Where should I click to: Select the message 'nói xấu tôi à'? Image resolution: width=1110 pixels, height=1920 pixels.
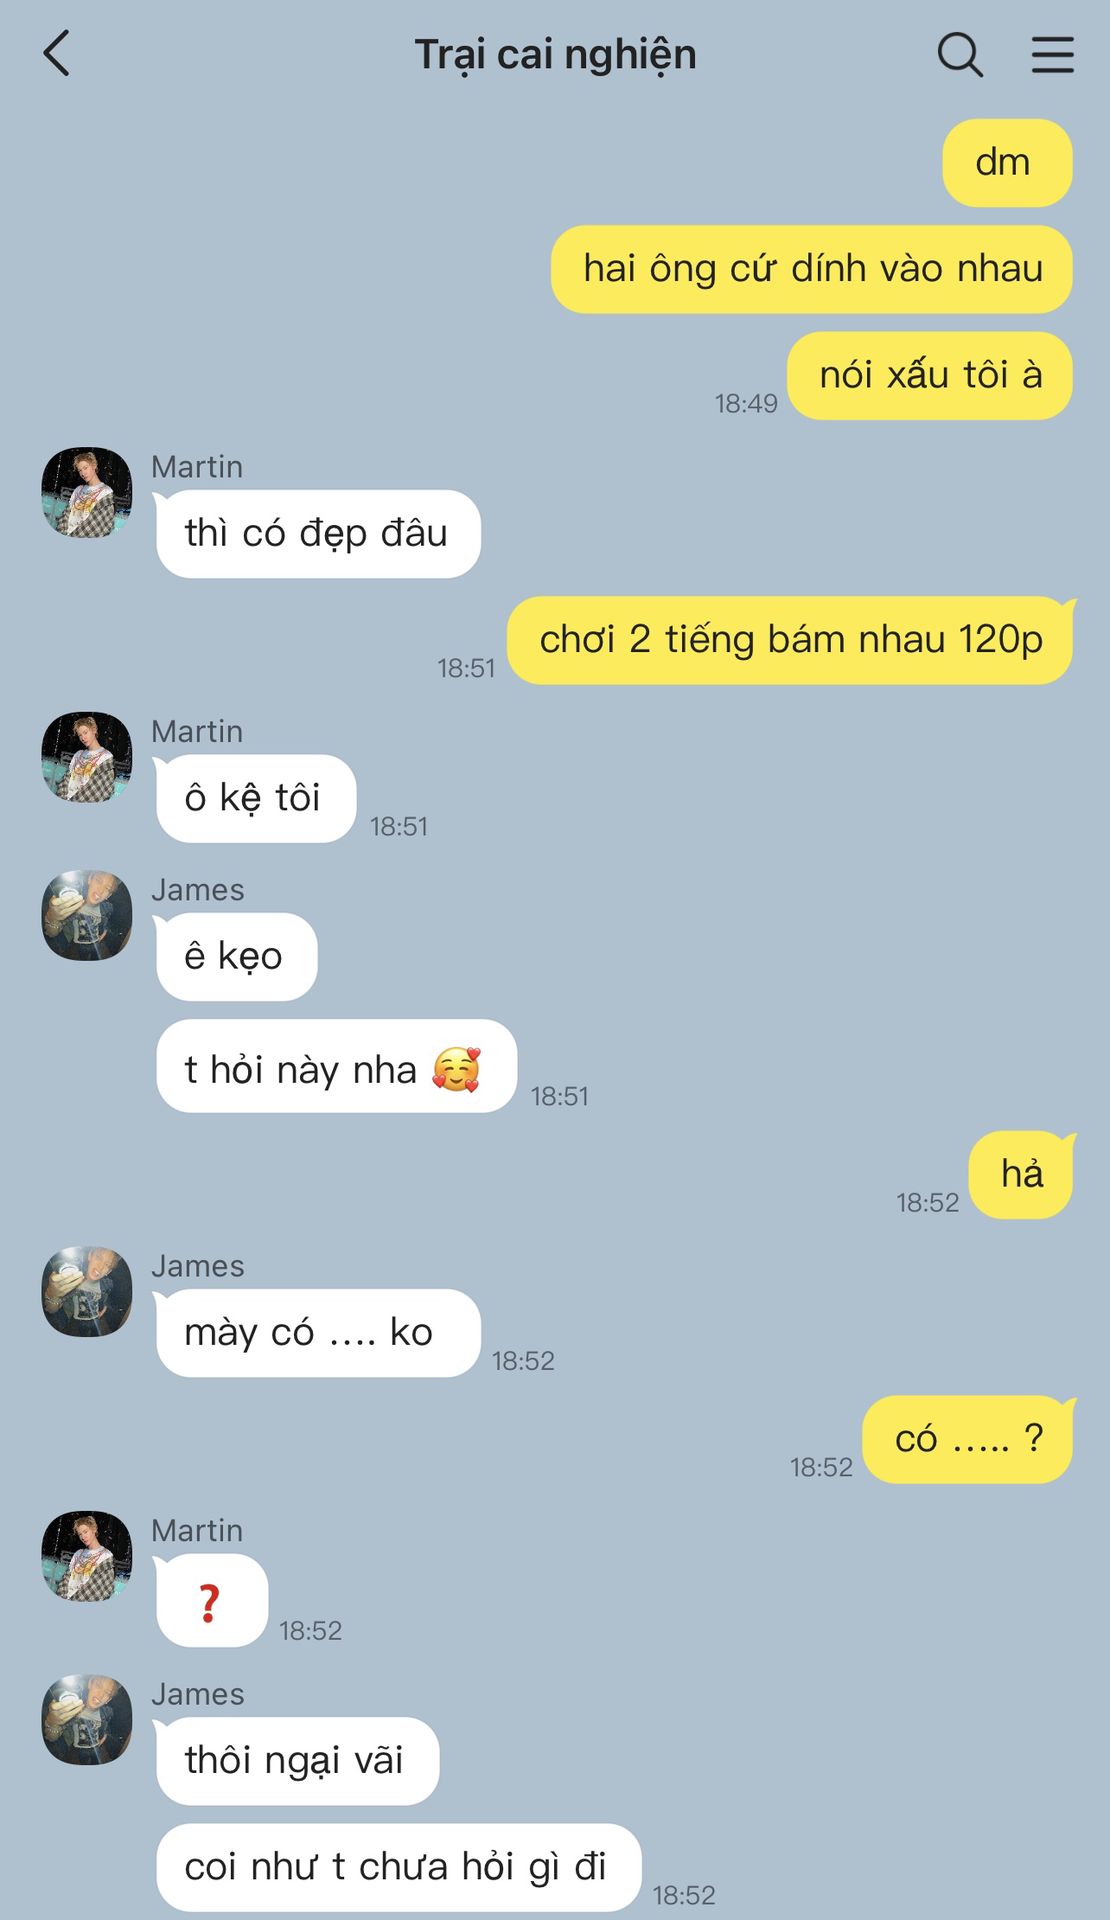click(x=930, y=375)
